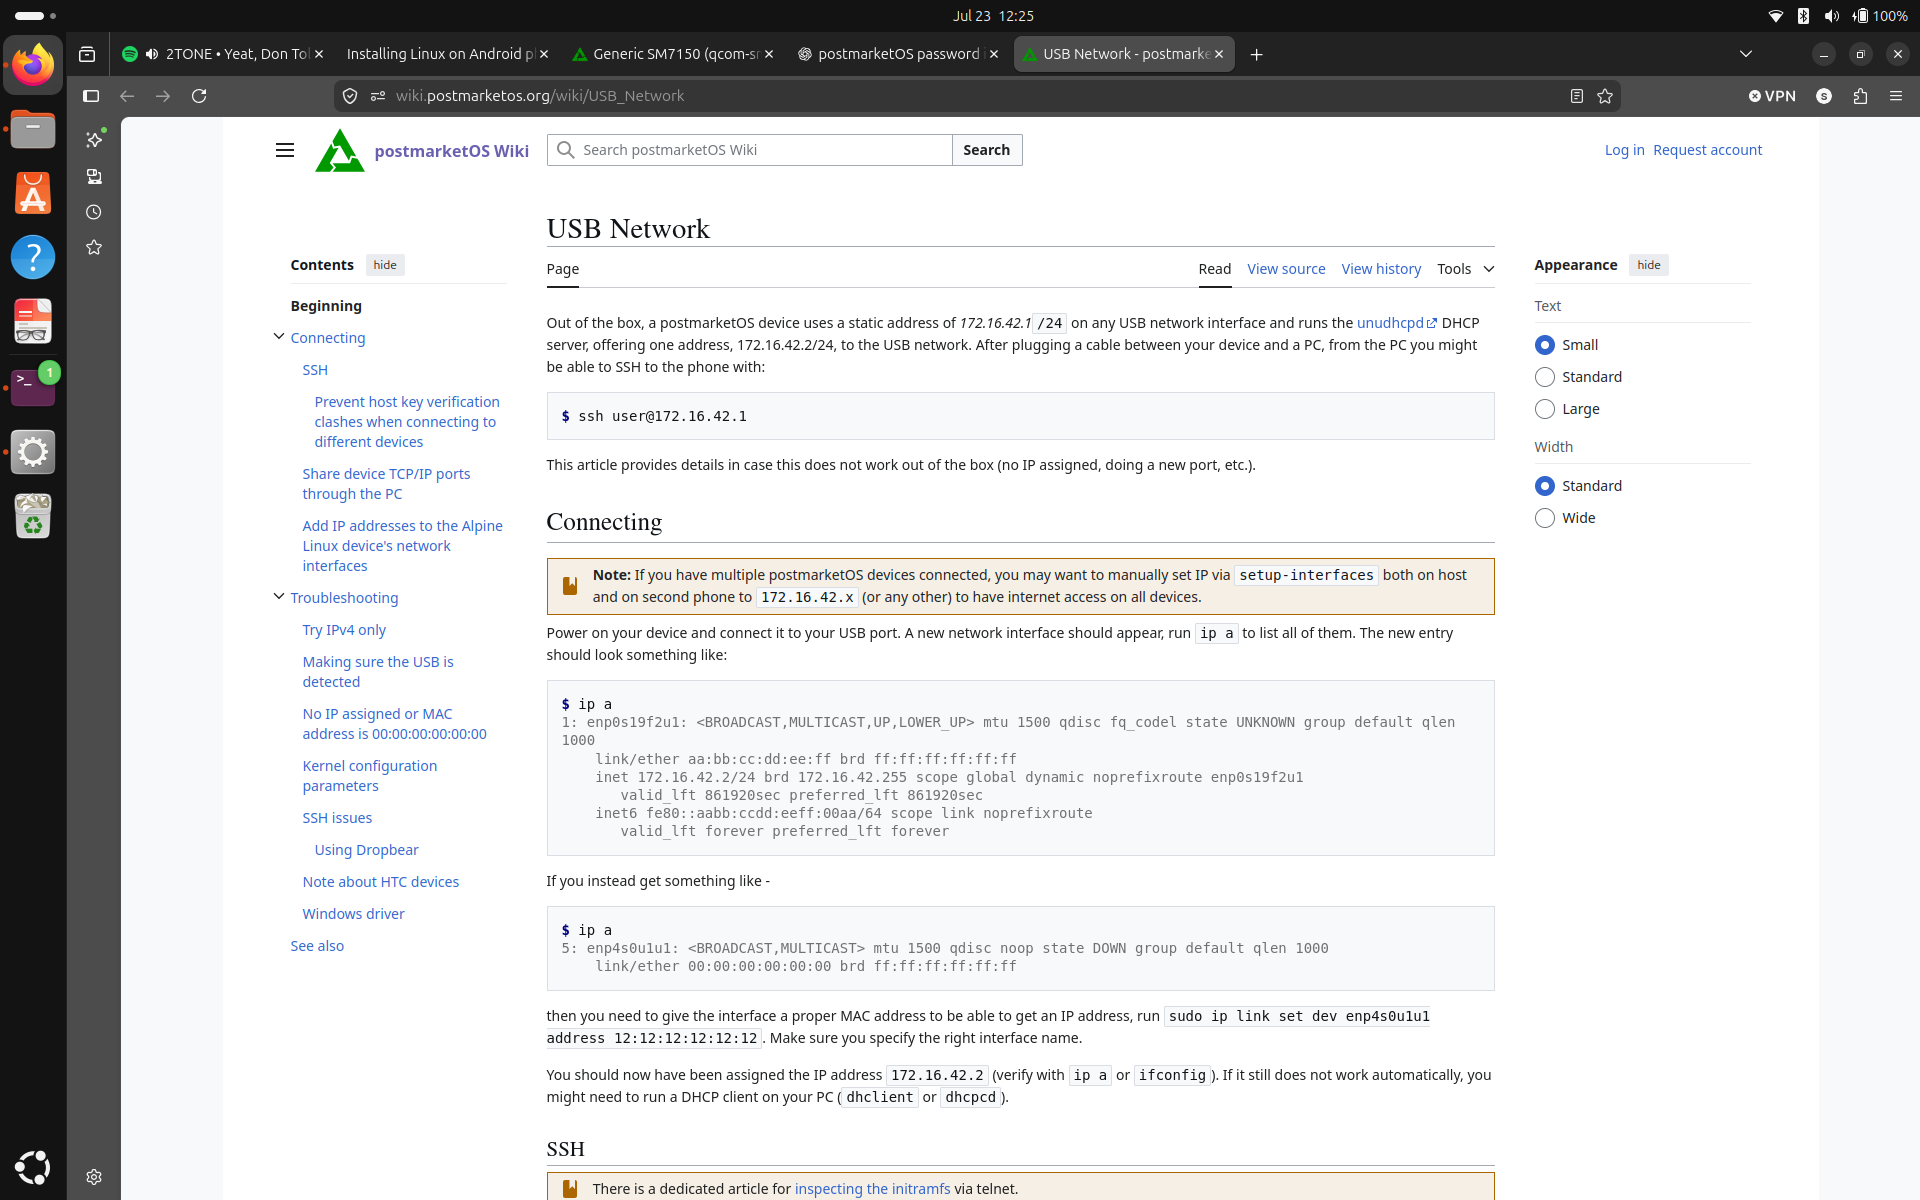Open the list all tabs dropdown
Image resolution: width=1920 pixels, height=1200 pixels.
point(1745,54)
